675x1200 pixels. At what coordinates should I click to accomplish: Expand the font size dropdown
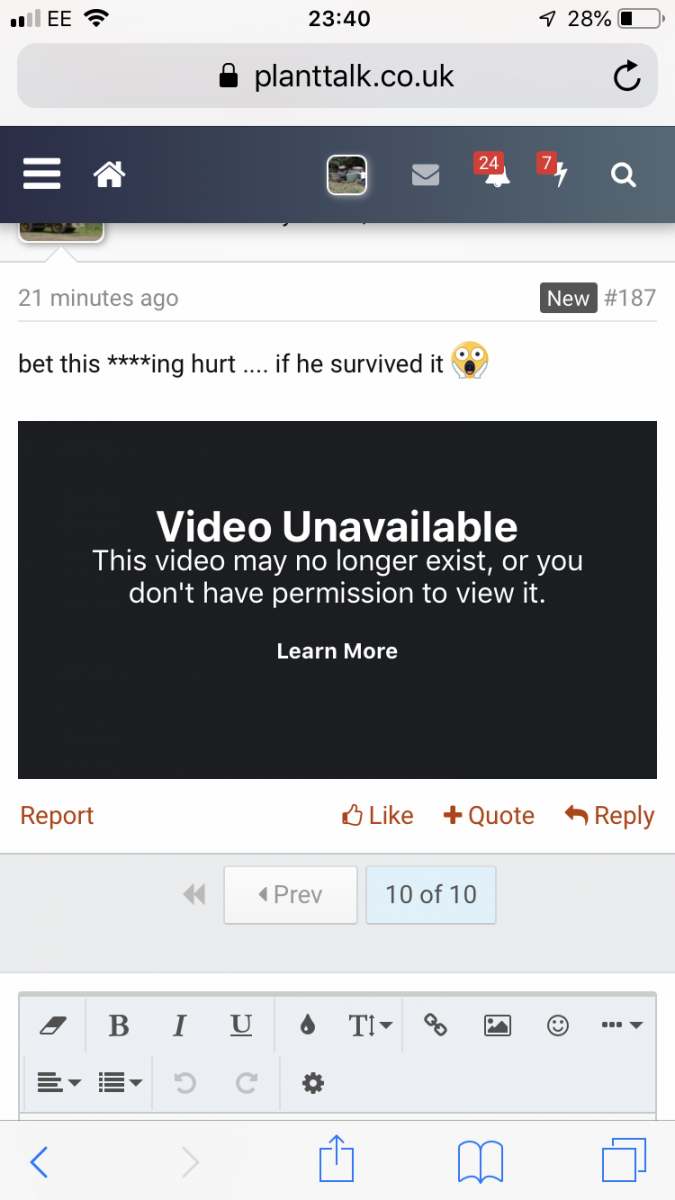[370, 1025]
